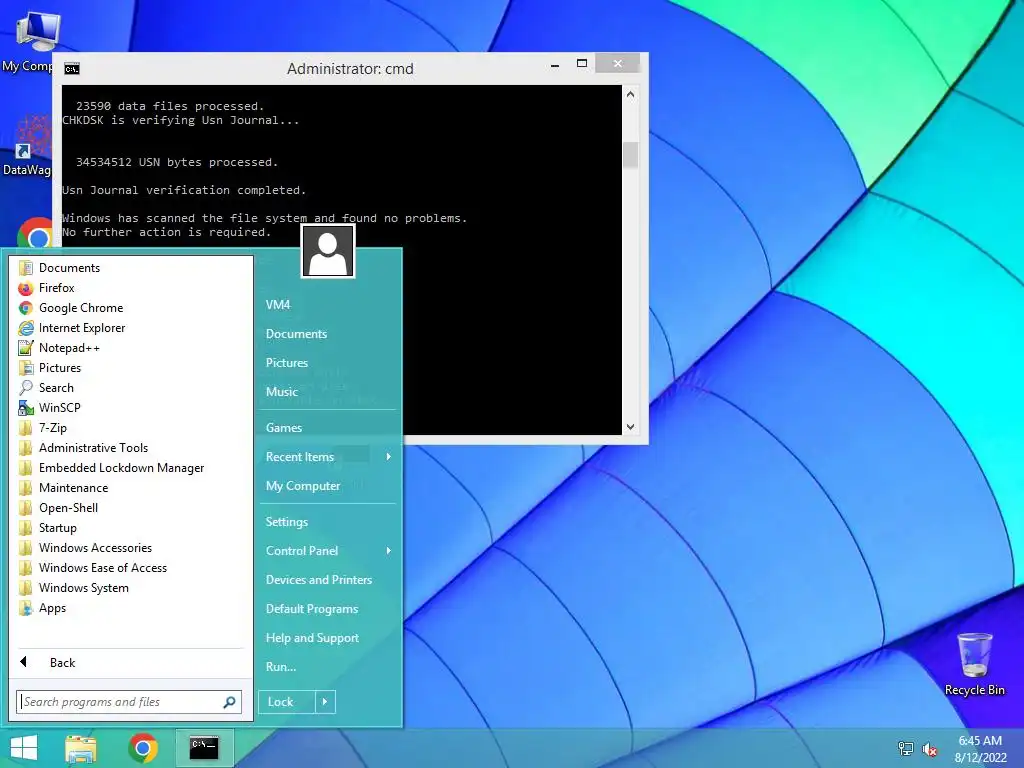Minimize the Administrator: cmd window
This screenshot has height=768, width=1024.
coord(555,65)
